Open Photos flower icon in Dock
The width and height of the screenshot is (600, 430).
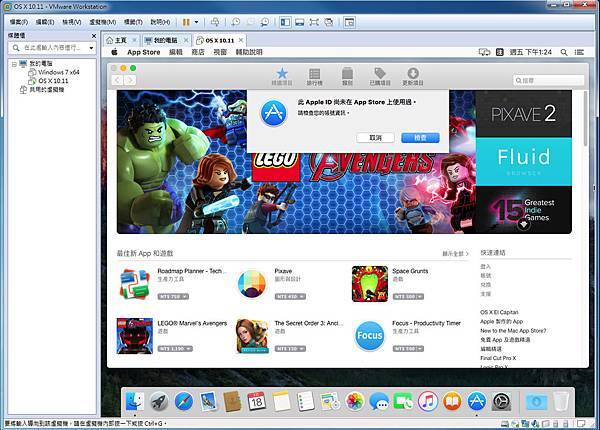coord(355,401)
